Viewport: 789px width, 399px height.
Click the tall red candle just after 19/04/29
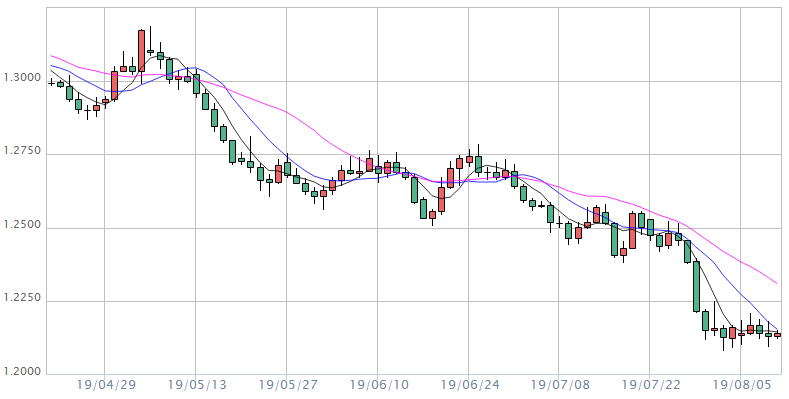[114, 86]
